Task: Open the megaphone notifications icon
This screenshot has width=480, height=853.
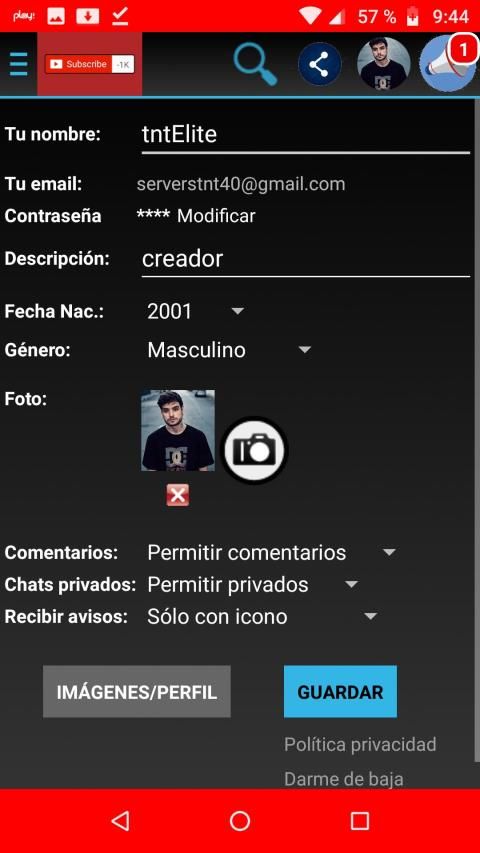Action: point(448,64)
